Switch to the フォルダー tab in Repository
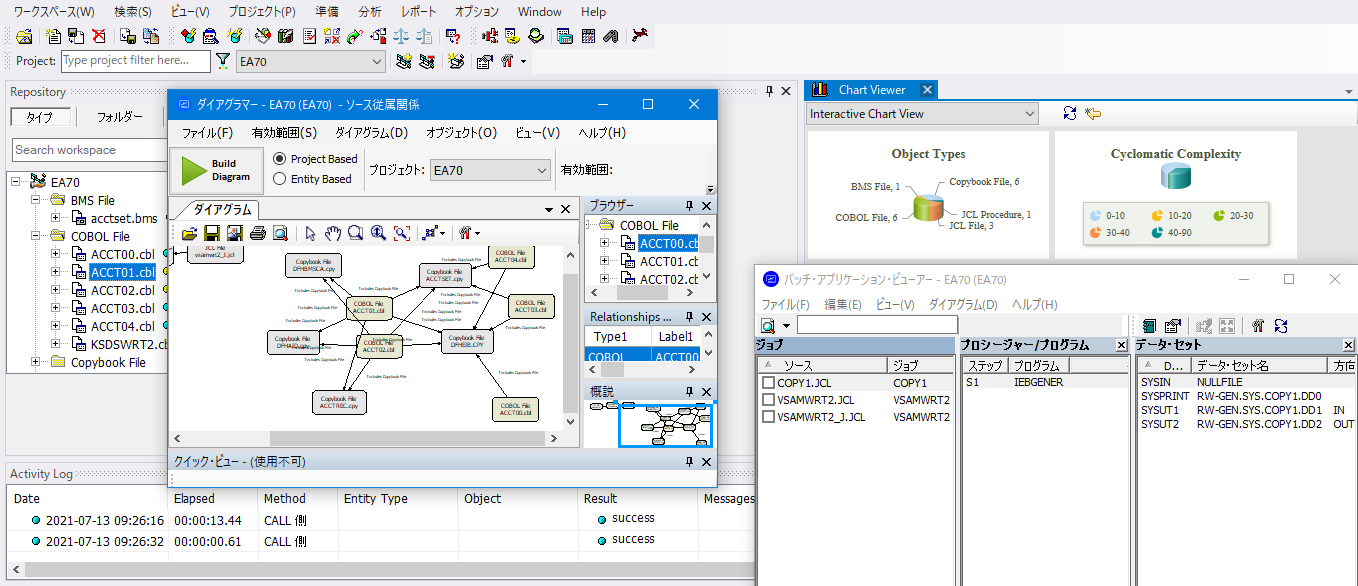 tap(119, 117)
